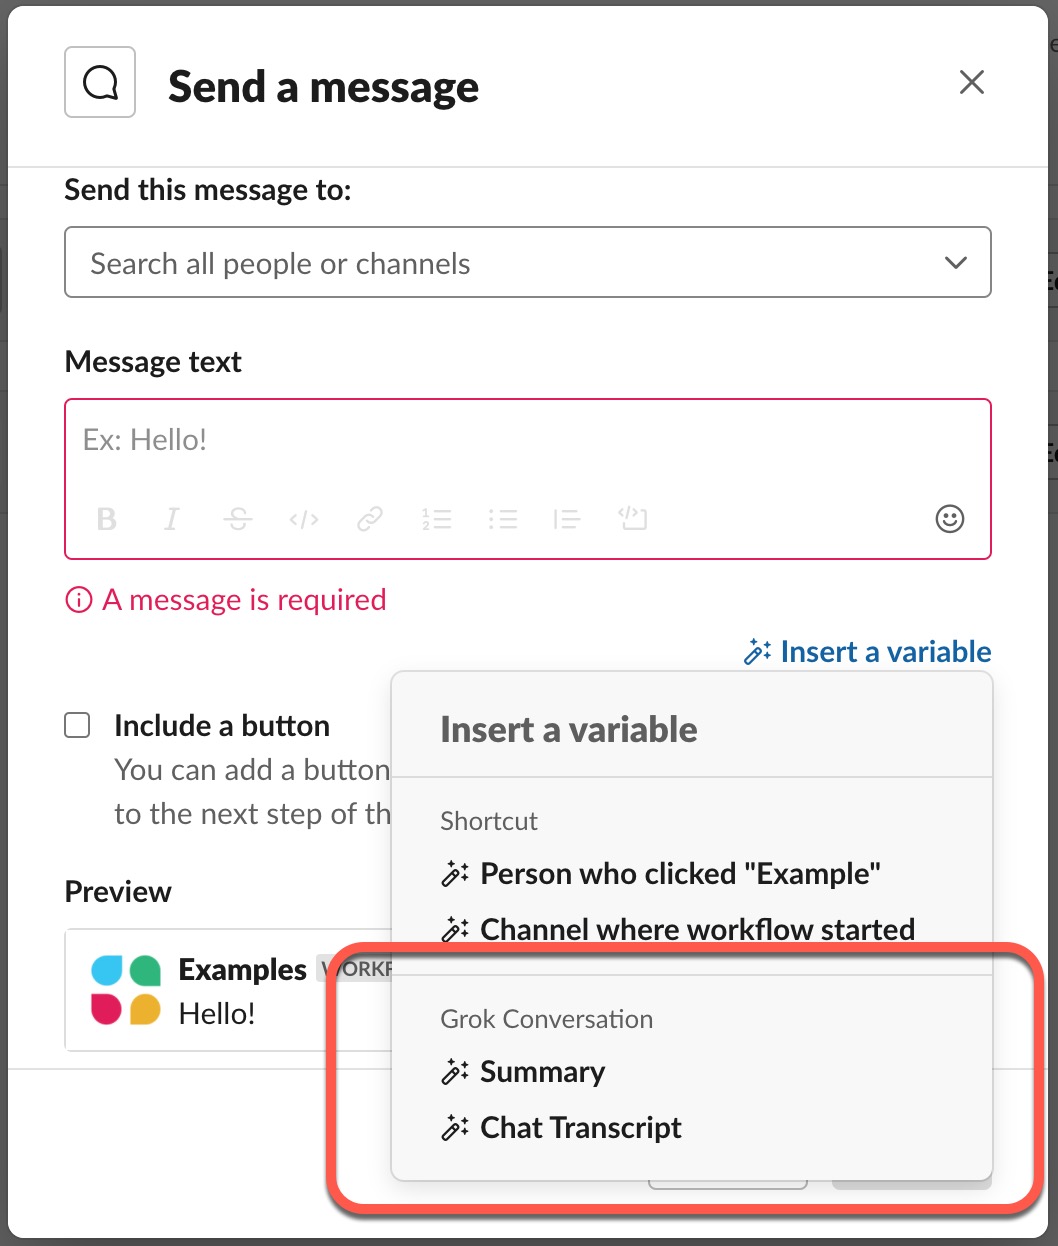Click into the Message text input area
Image resolution: width=1058 pixels, height=1246 pixels.
coord(528,441)
